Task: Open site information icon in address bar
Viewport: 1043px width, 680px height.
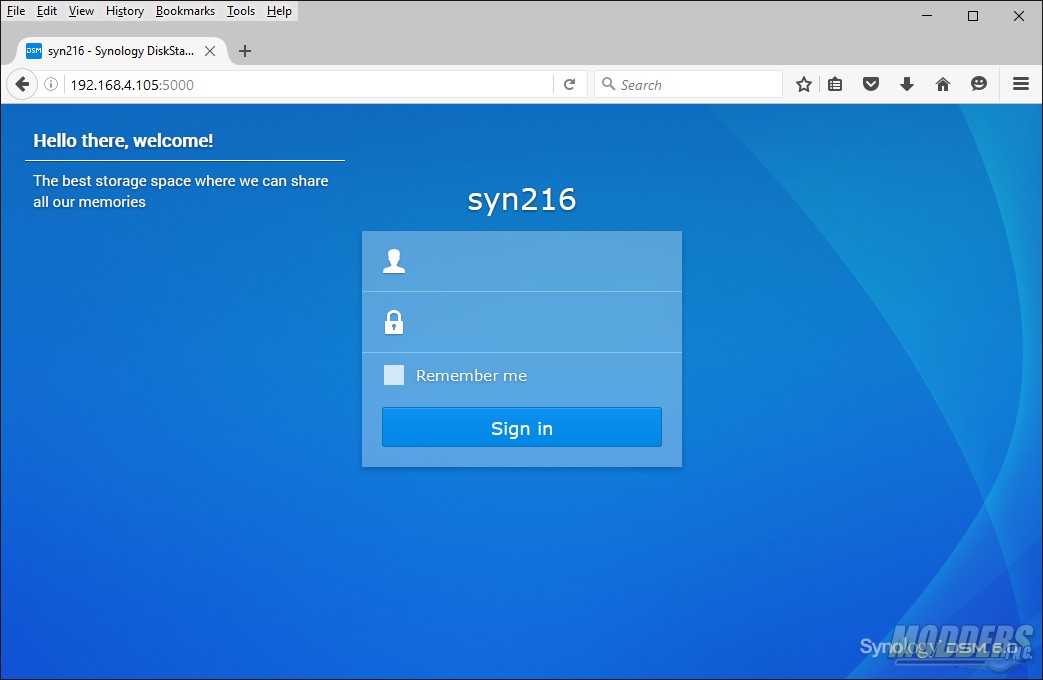Action: tap(51, 85)
